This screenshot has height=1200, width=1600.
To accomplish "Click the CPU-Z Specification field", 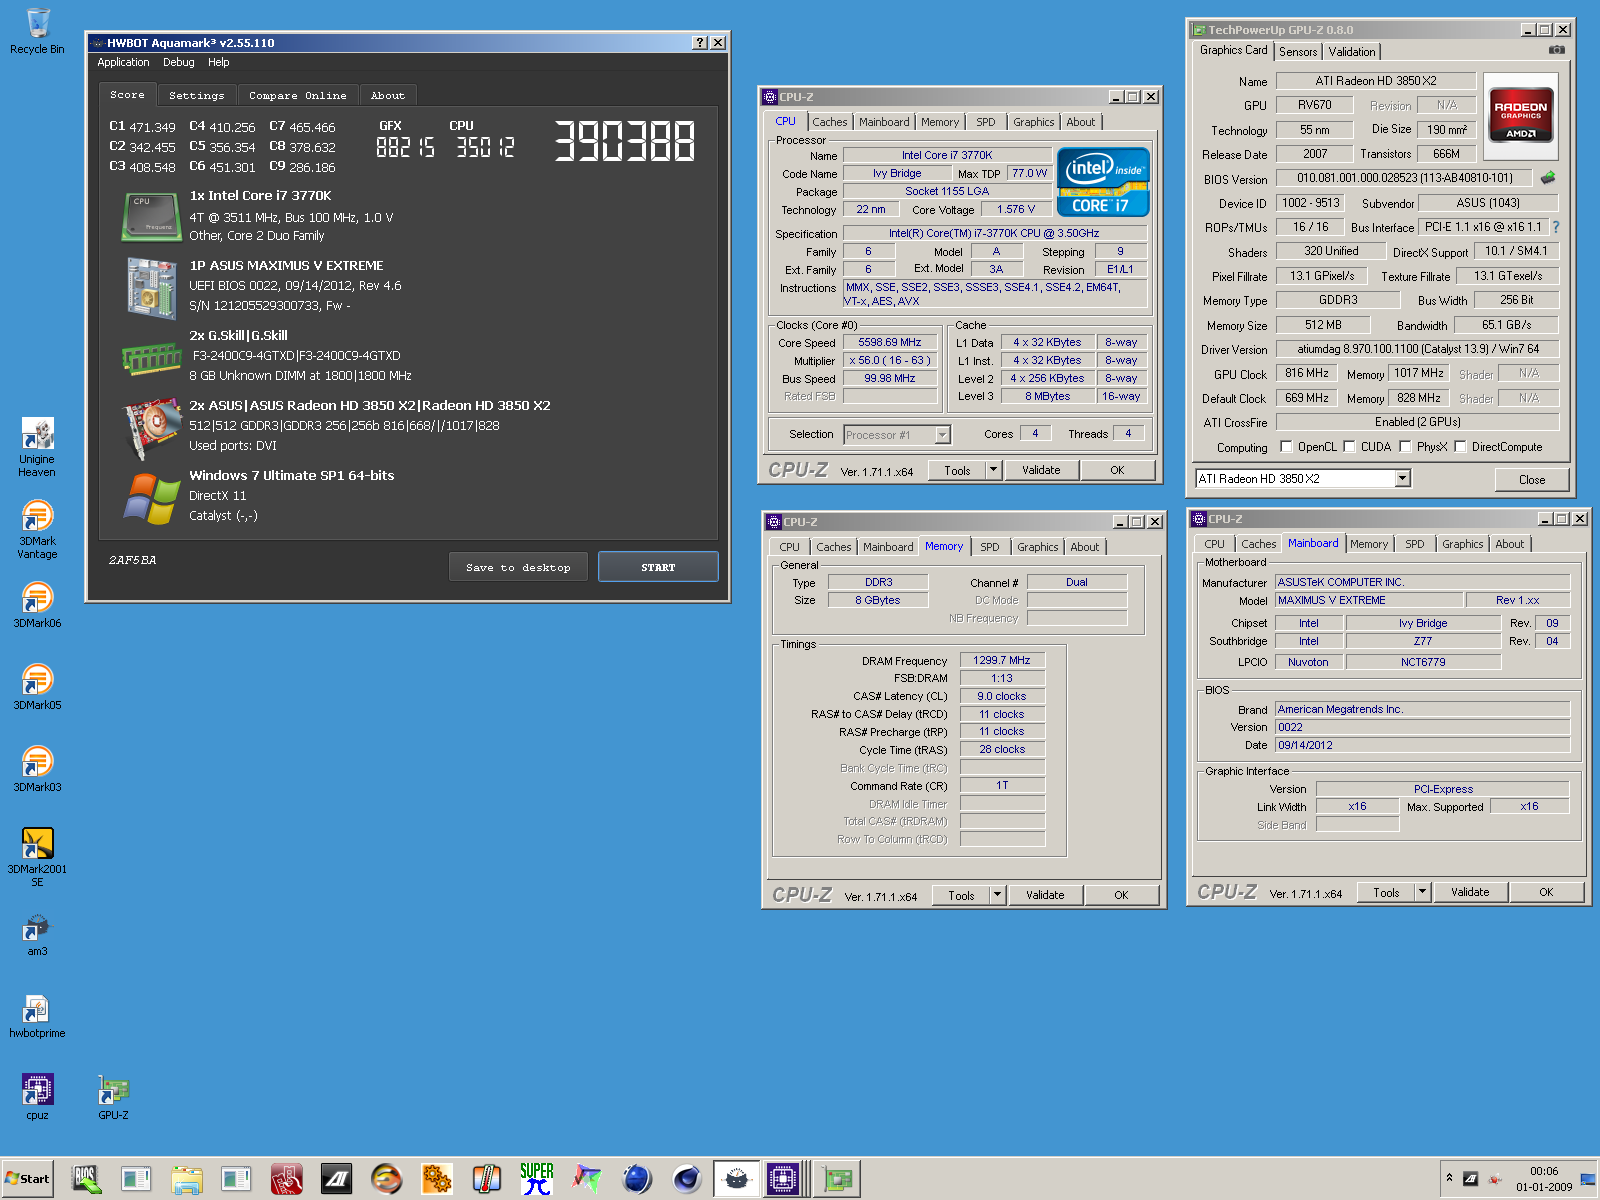I will coord(994,233).
